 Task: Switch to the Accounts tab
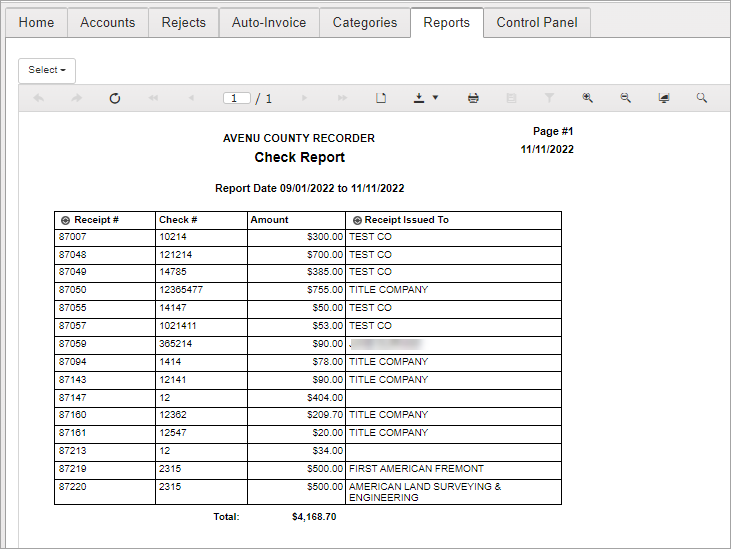point(108,22)
